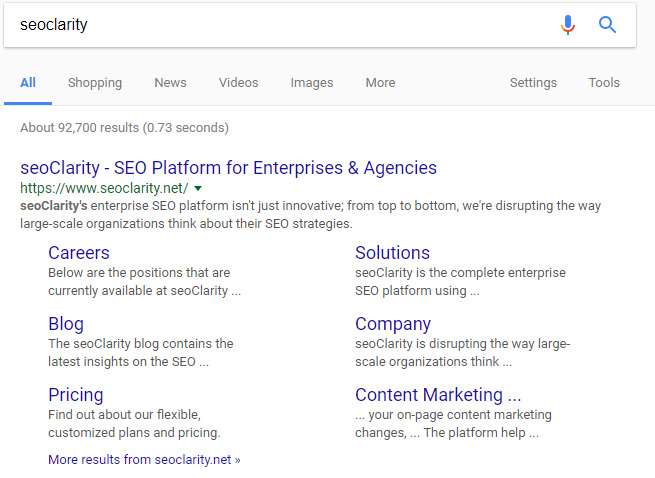Click snippet text 'large-scale organizations think about their SEO strategies'
Screen dimensions: 655x478
(185, 224)
